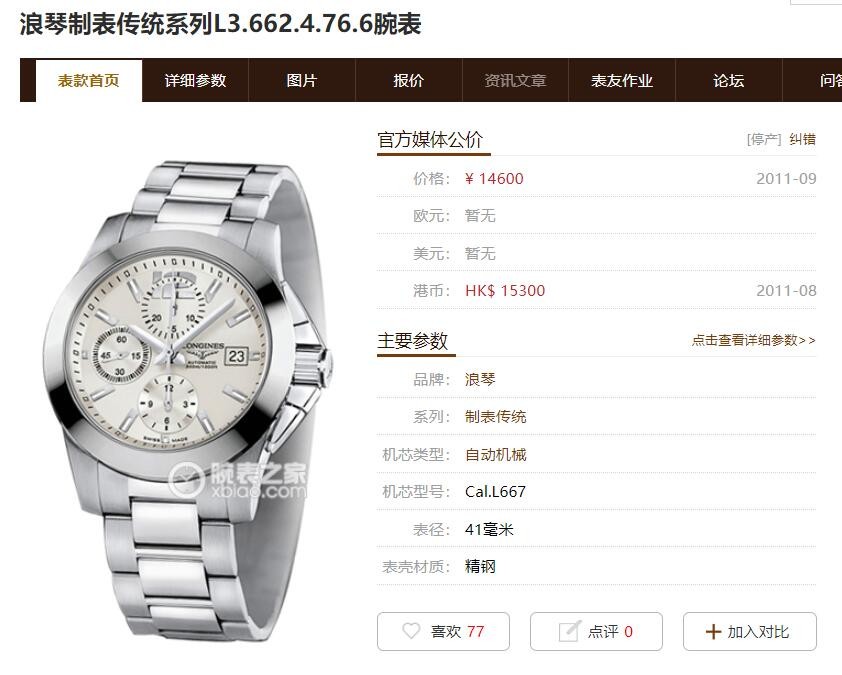Click the plus icon for 加入对比
Screen dimensions: 842x675
[x=713, y=632]
